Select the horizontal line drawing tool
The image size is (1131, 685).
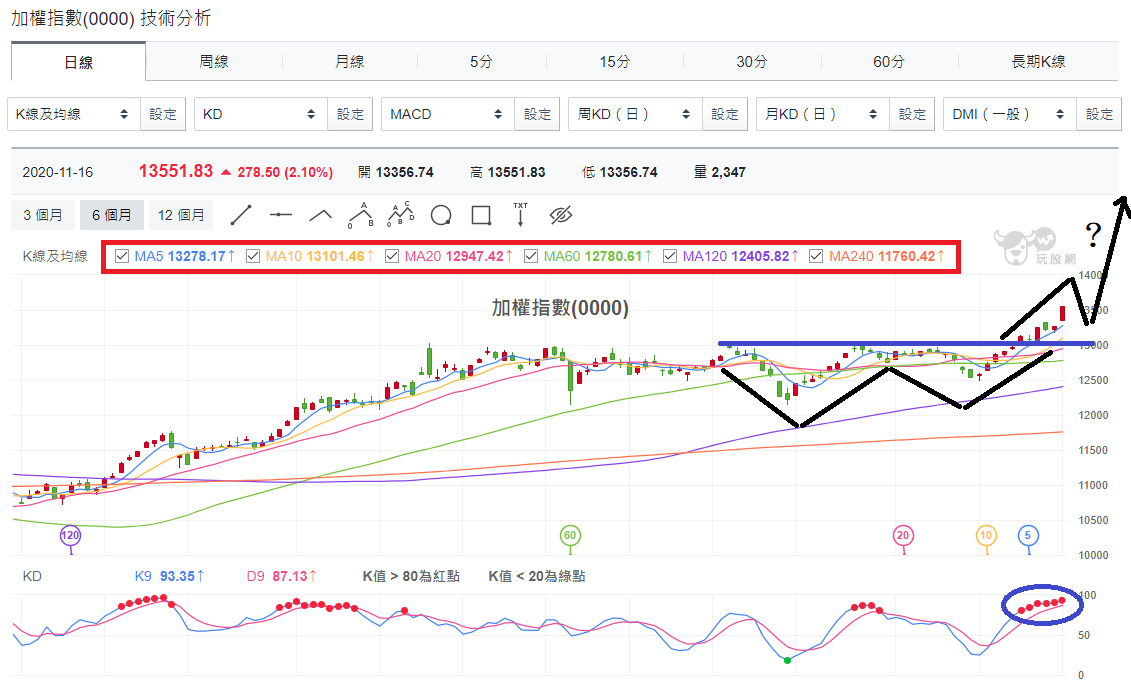point(281,215)
